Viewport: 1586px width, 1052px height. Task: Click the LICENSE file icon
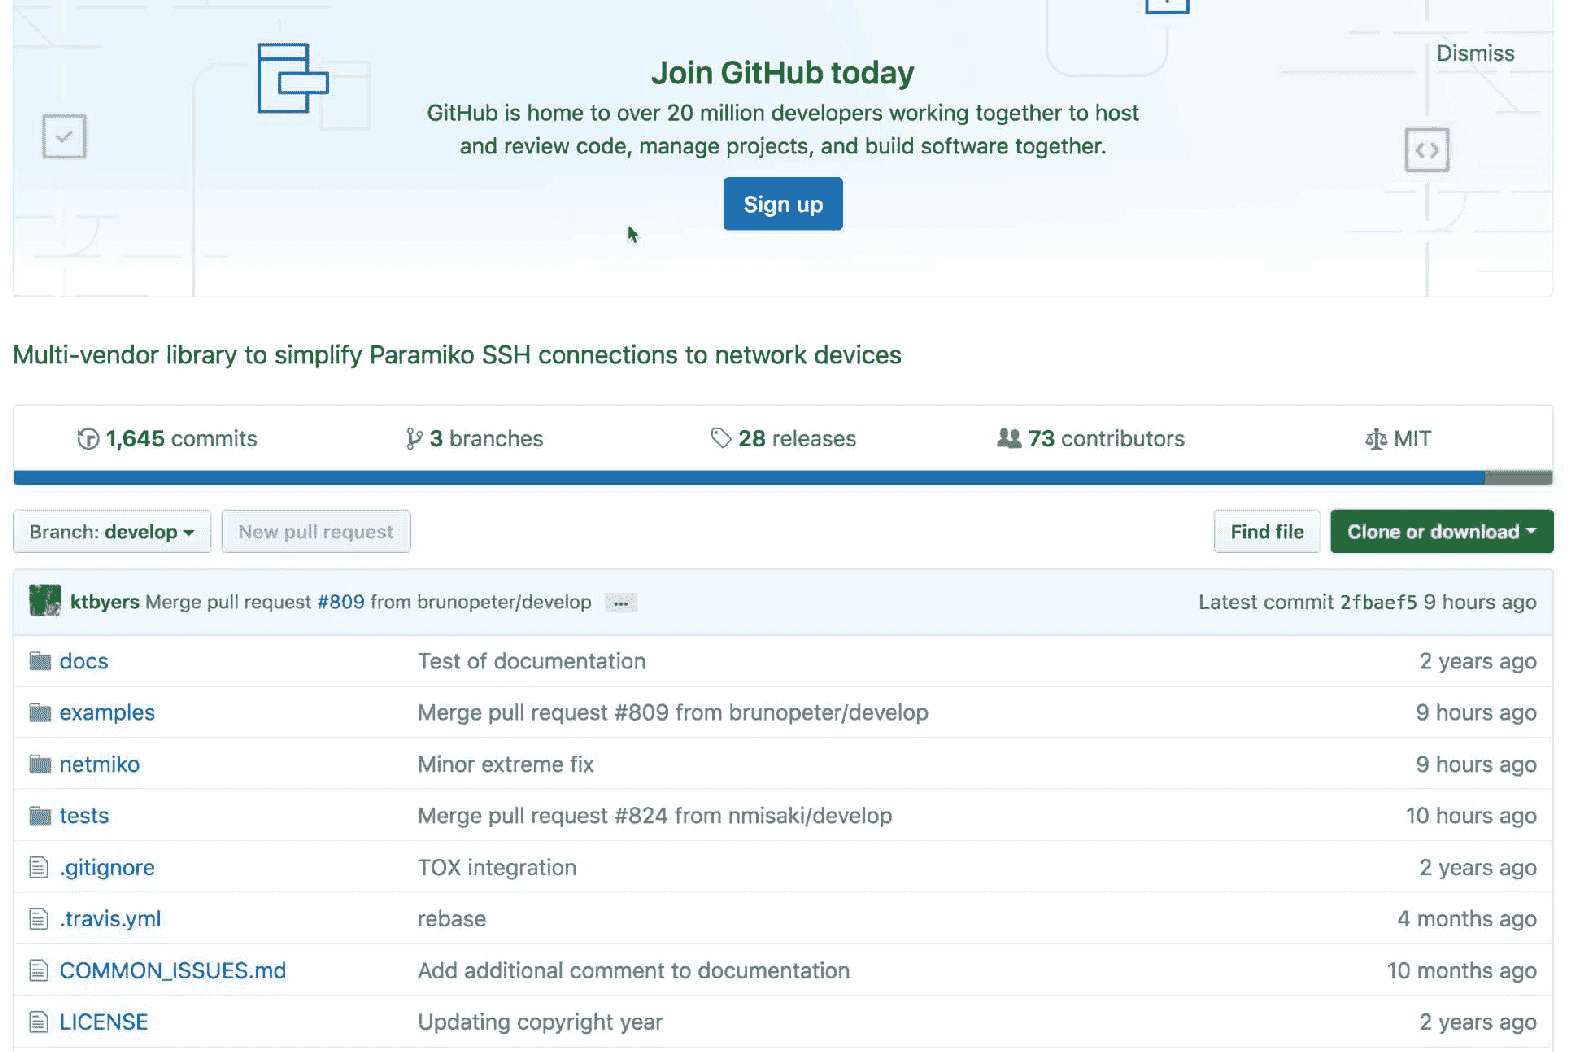39,1022
